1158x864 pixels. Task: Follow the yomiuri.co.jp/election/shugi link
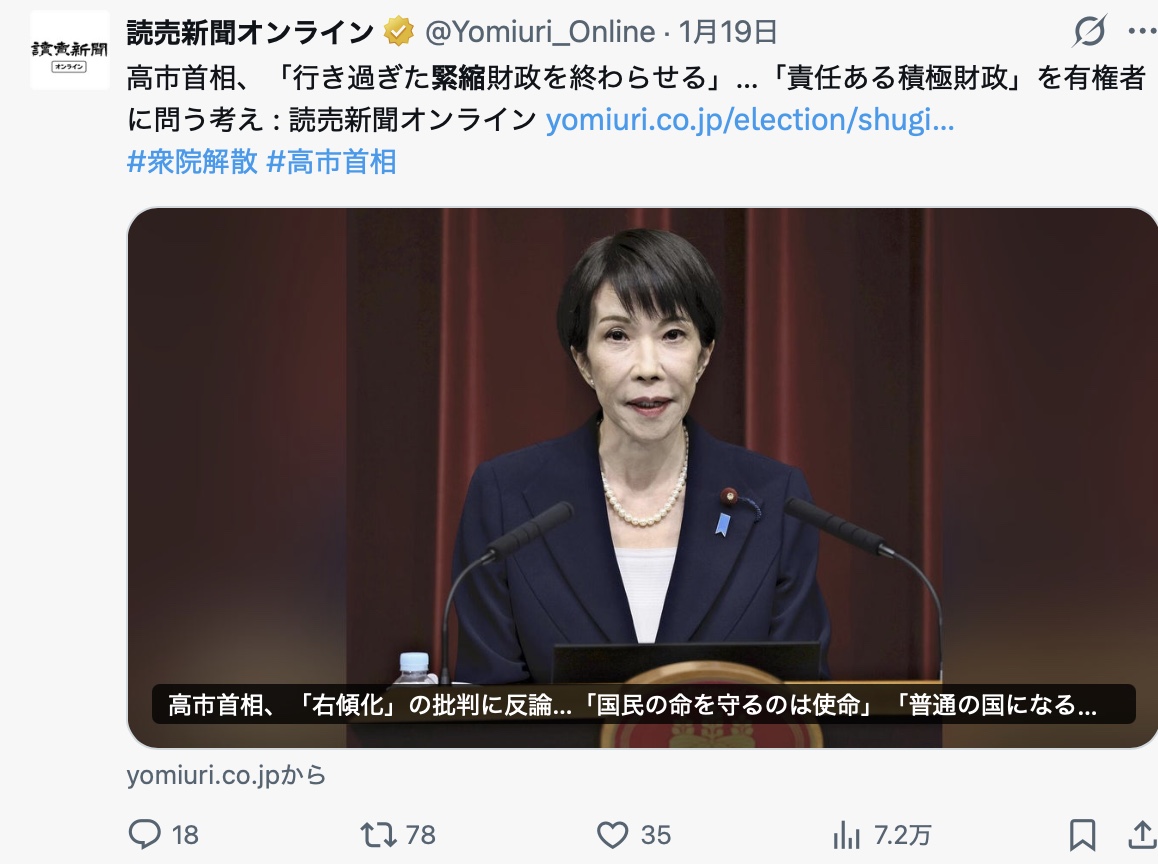pyautogui.click(x=750, y=120)
